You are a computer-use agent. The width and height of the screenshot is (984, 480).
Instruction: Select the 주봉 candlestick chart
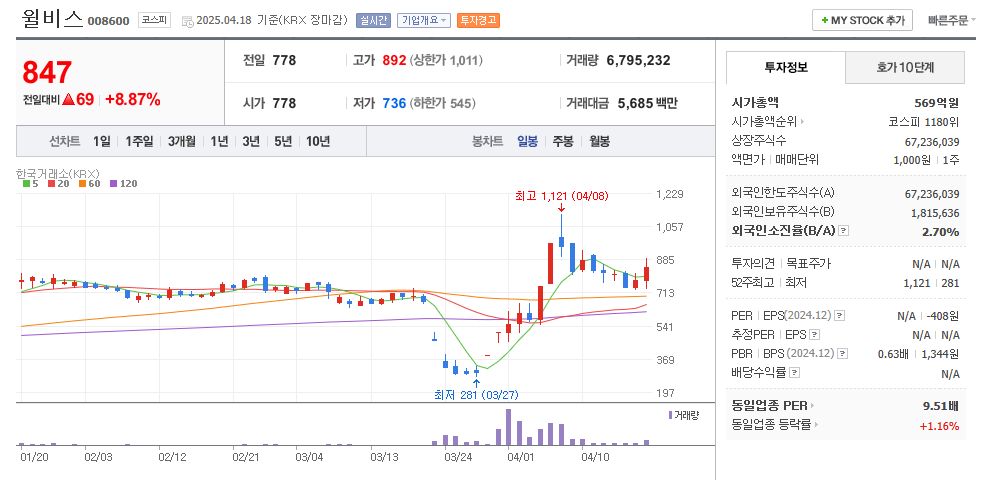[563, 141]
